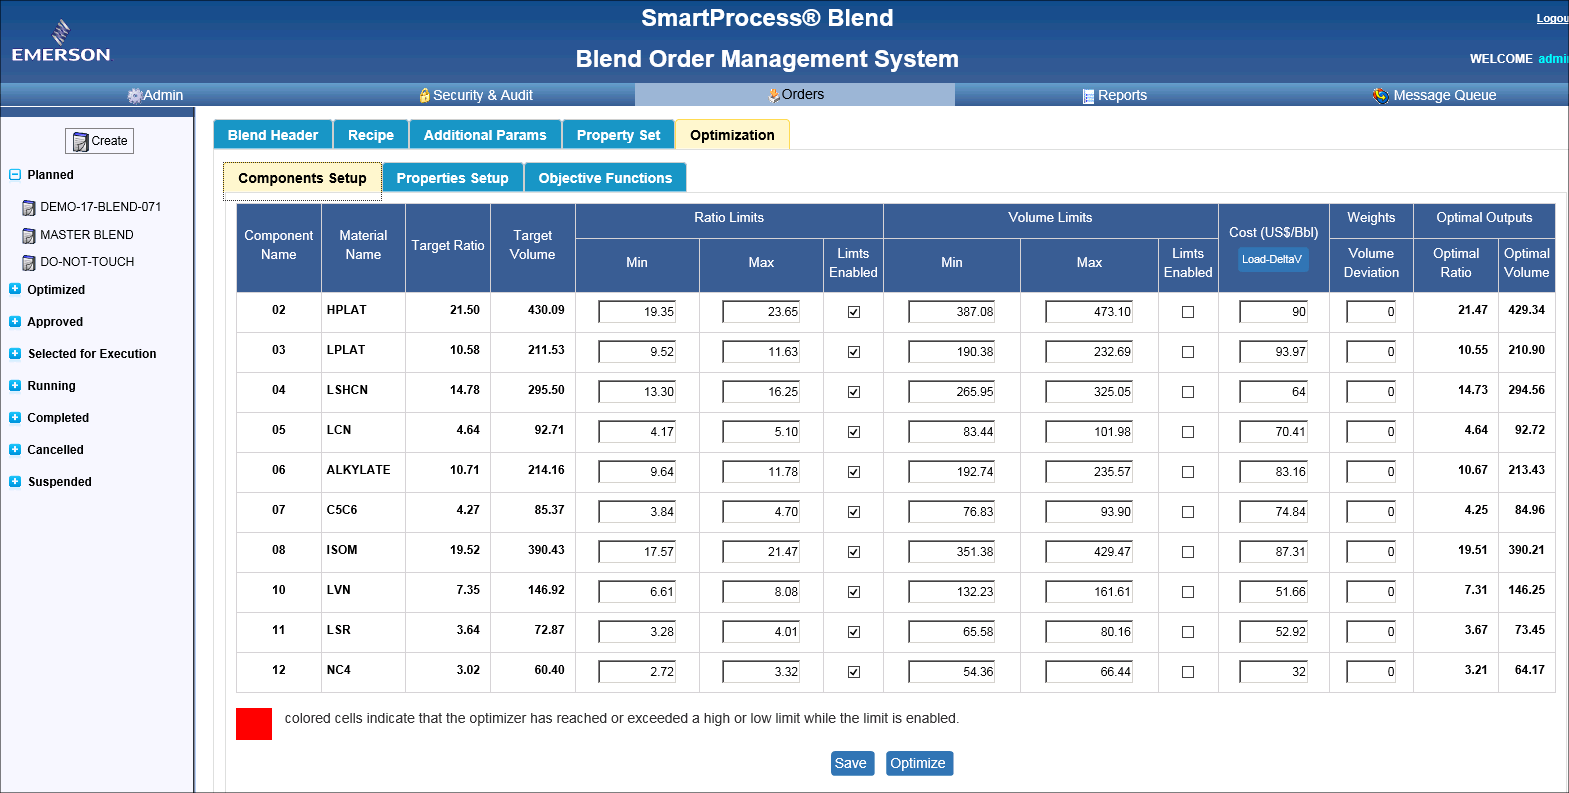Click the Reports document icon
This screenshot has width=1569, height=793.
coord(1088,96)
